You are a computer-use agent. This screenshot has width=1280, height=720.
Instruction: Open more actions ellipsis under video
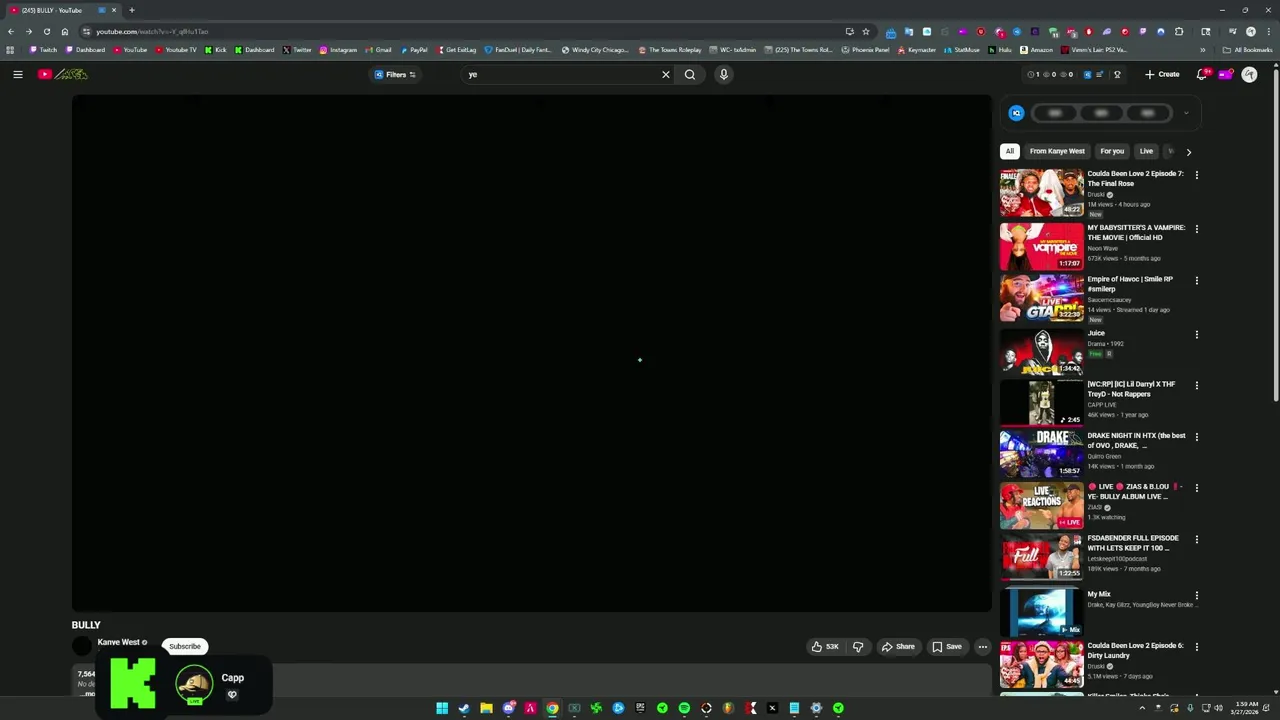coord(982,647)
